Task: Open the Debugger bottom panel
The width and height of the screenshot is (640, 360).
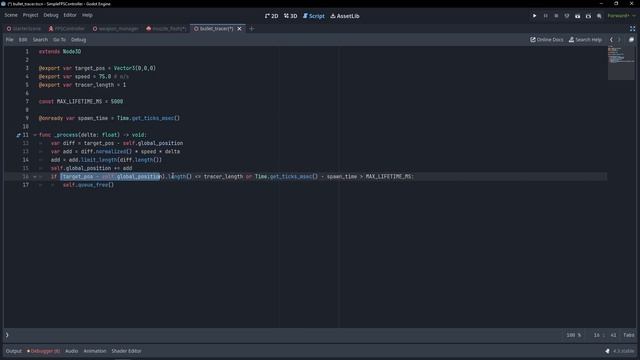Action: (x=43, y=351)
